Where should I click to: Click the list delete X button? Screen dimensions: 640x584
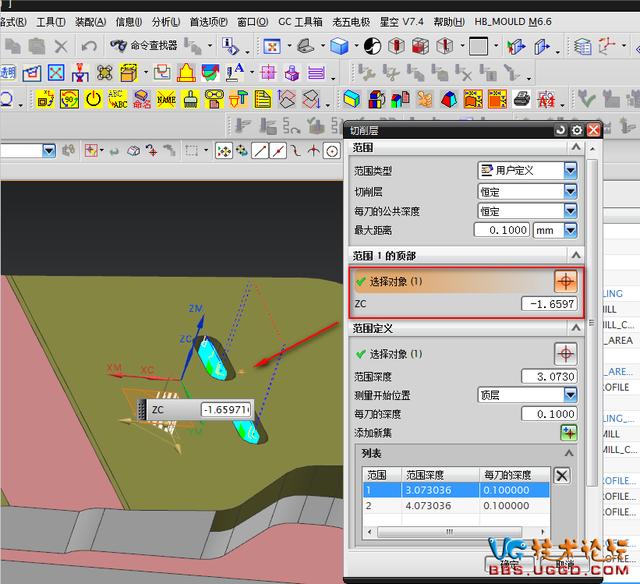[x=562, y=475]
